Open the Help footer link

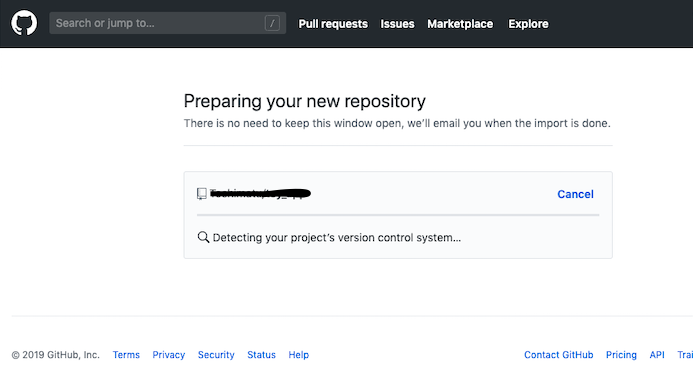pos(298,355)
